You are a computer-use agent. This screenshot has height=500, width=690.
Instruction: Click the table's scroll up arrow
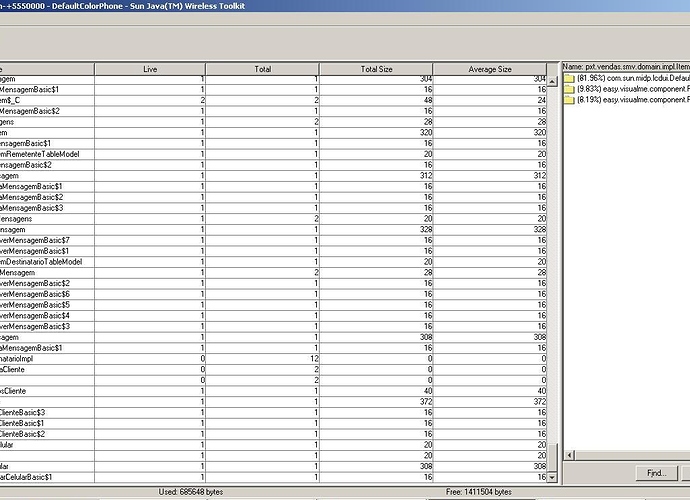552,81
